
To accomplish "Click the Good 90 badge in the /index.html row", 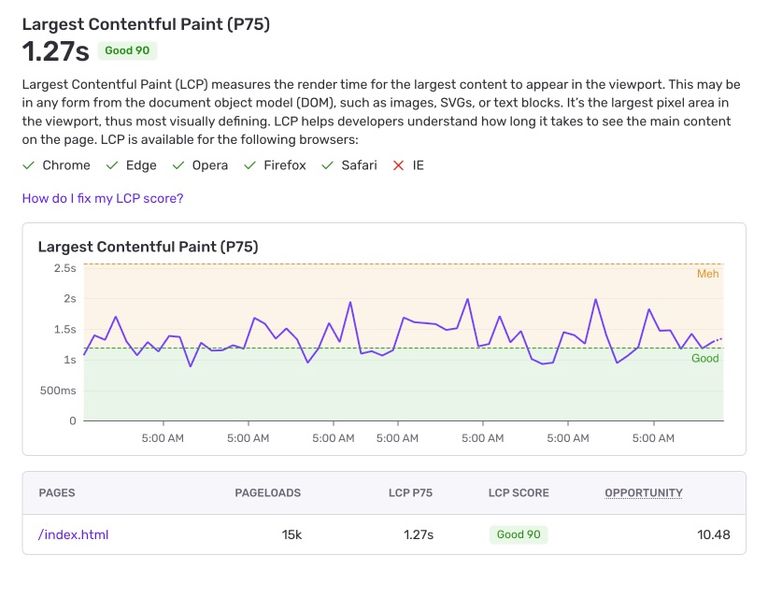I will [518, 534].
